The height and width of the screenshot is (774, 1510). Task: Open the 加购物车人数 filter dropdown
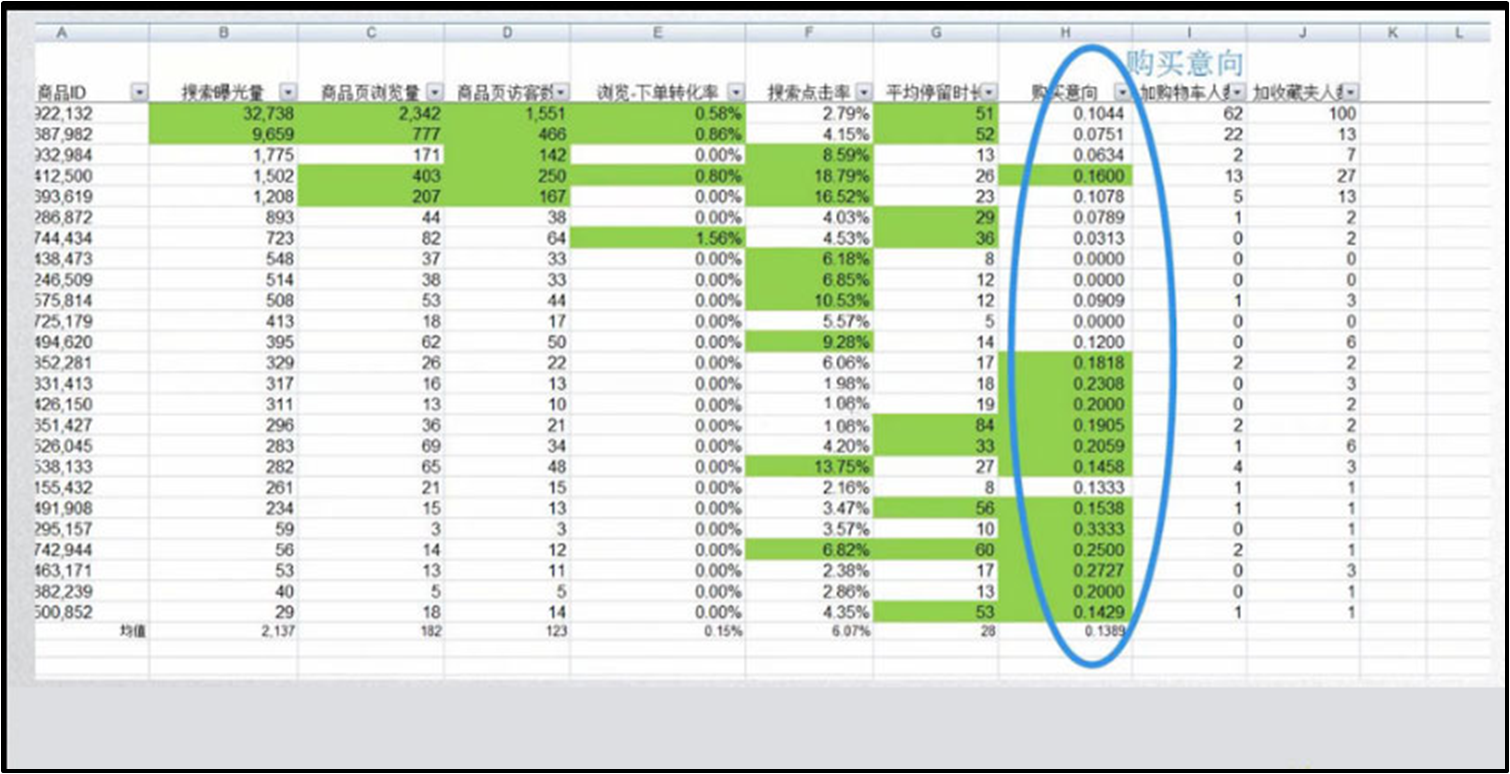pyautogui.click(x=1238, y=92)
